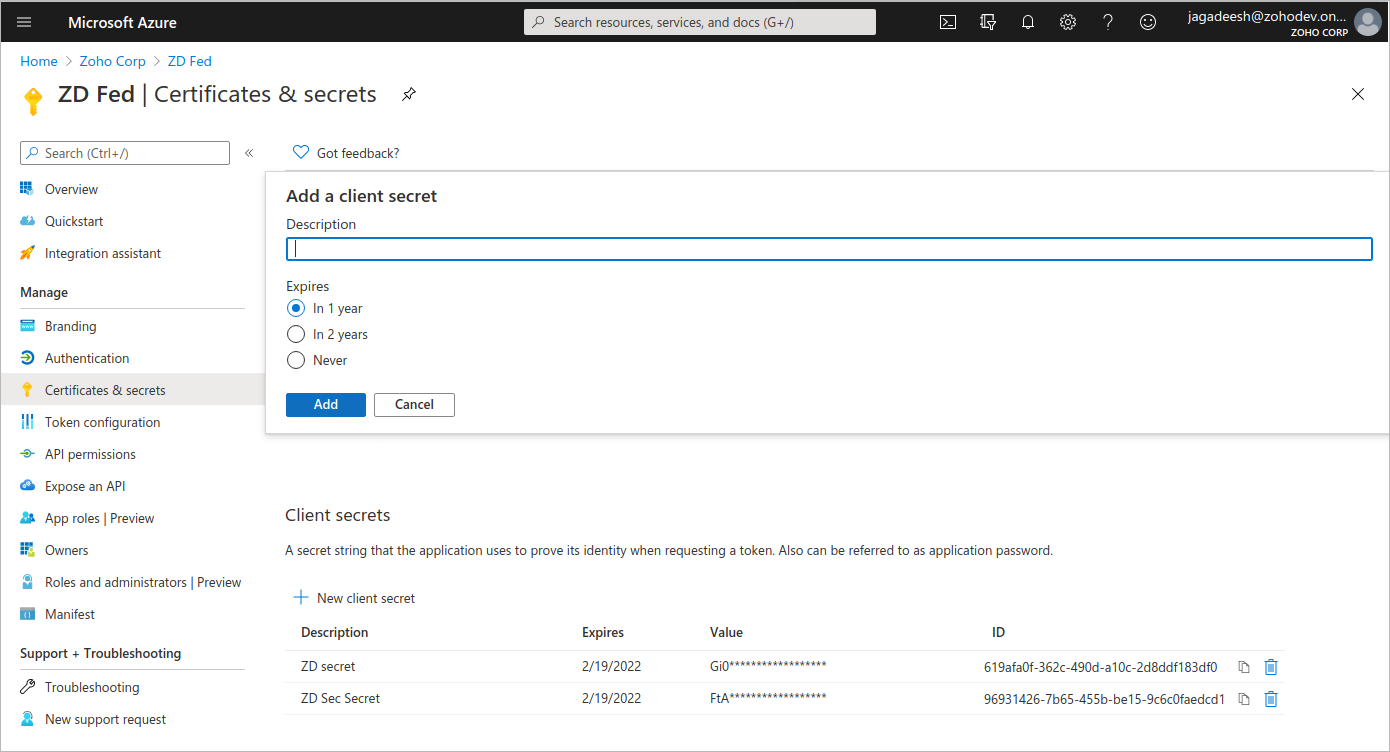Click the Got feedback heart icon
Viewport: 1390px width, 752px height.
(x=300, y=153)
